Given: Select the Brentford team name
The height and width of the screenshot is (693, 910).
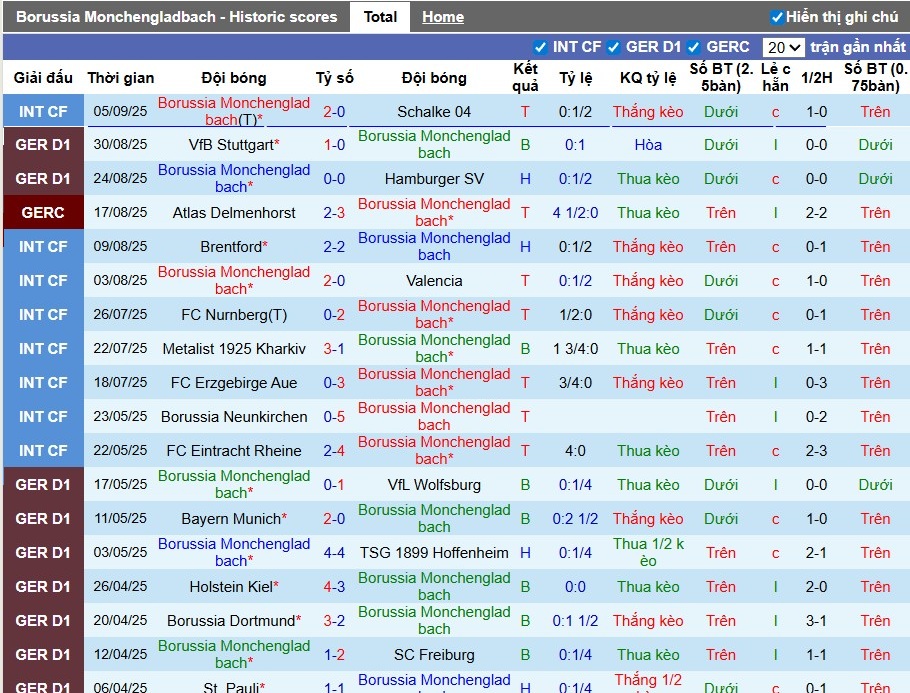Looking at the screenshot, I should click(x=231, y=247).
